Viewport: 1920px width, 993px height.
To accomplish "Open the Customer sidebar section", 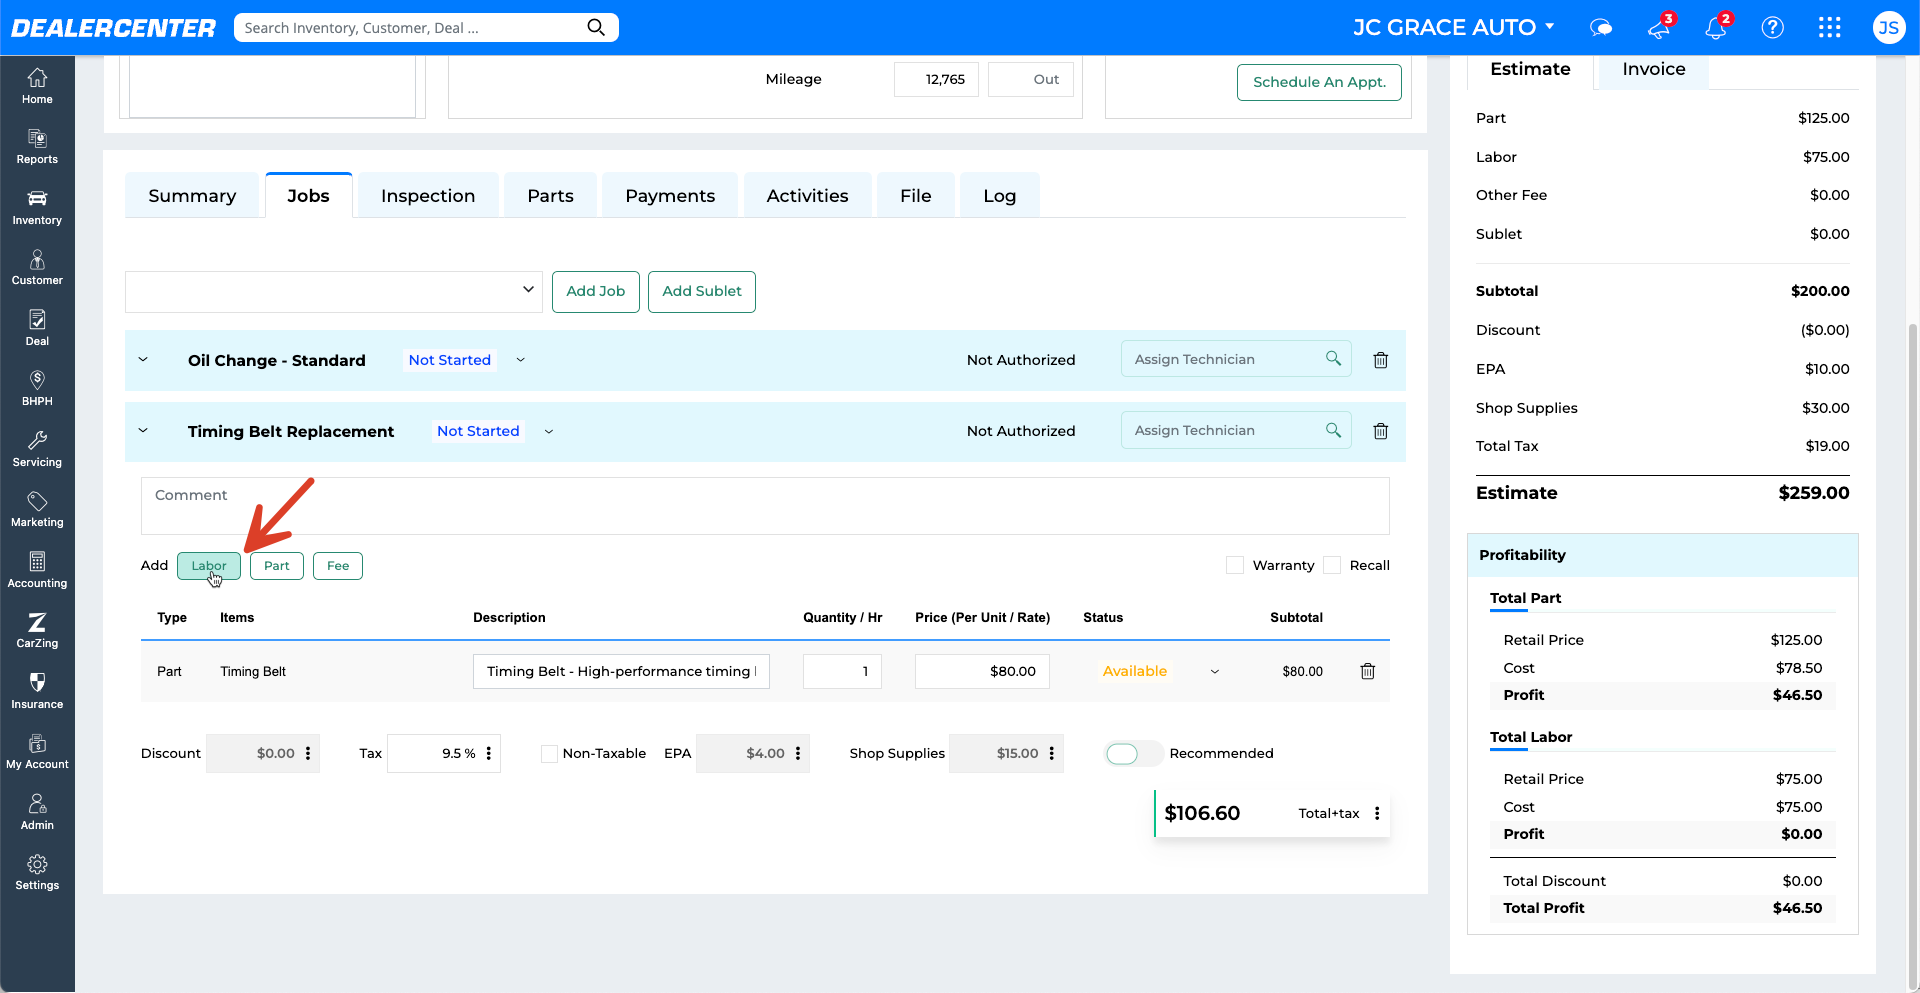I will point(37,267).
